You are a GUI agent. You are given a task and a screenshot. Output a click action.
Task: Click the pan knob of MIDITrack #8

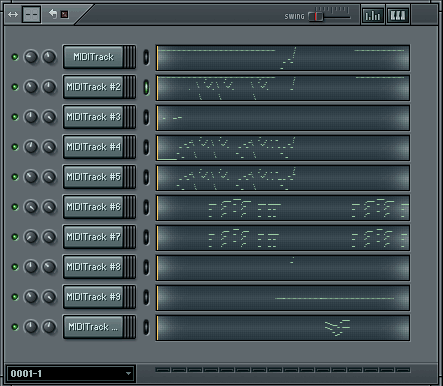(x=31, y=267)
